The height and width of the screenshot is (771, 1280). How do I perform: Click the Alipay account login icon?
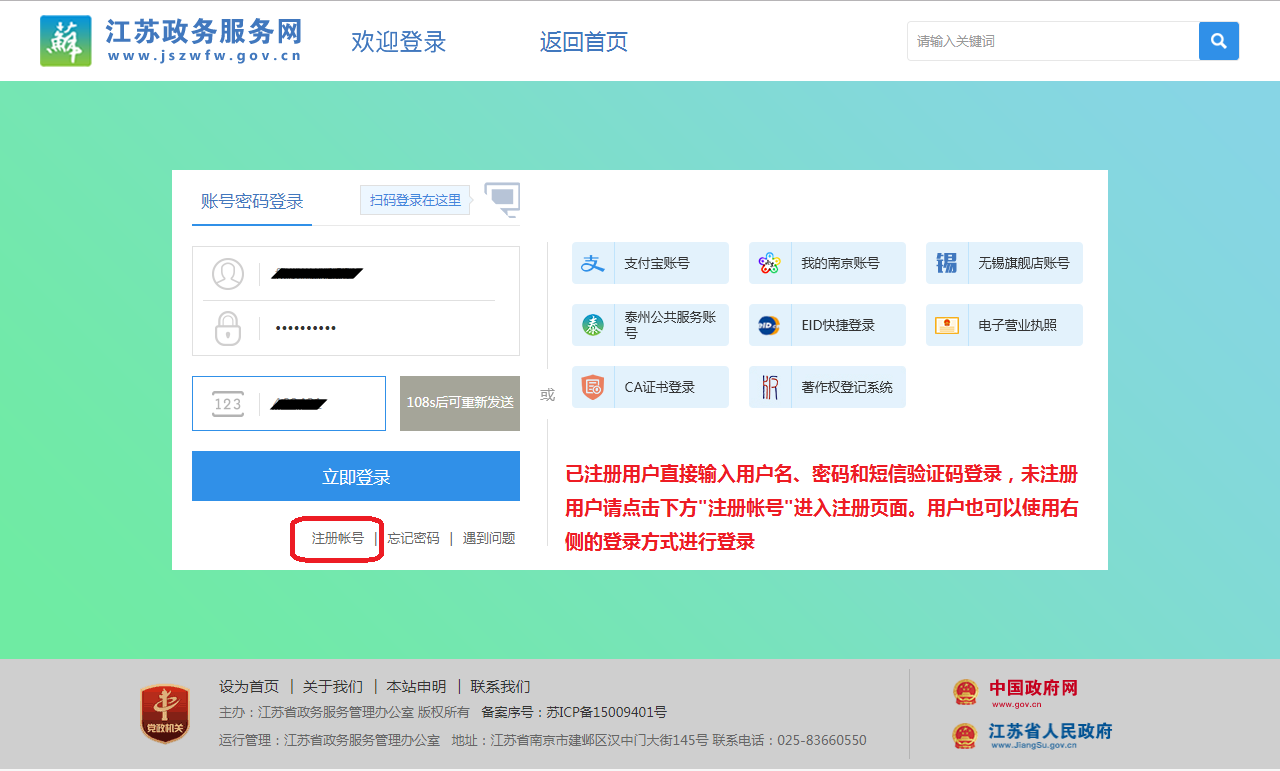(x=594, y=263)
